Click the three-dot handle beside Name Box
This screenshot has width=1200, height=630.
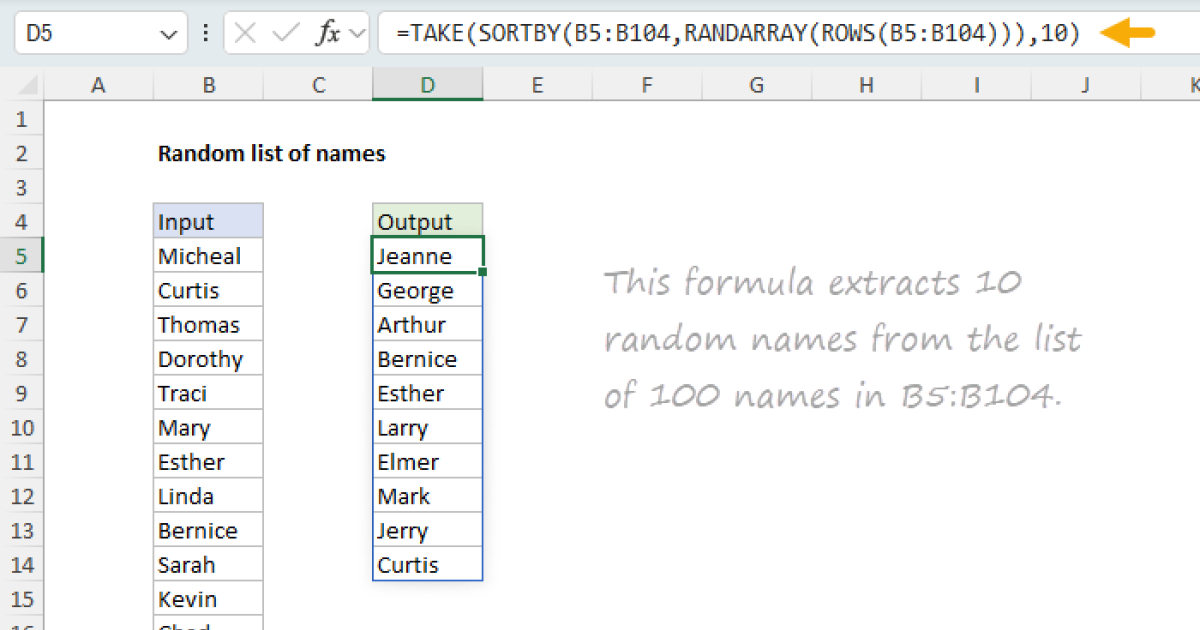[x=206, y=33]
